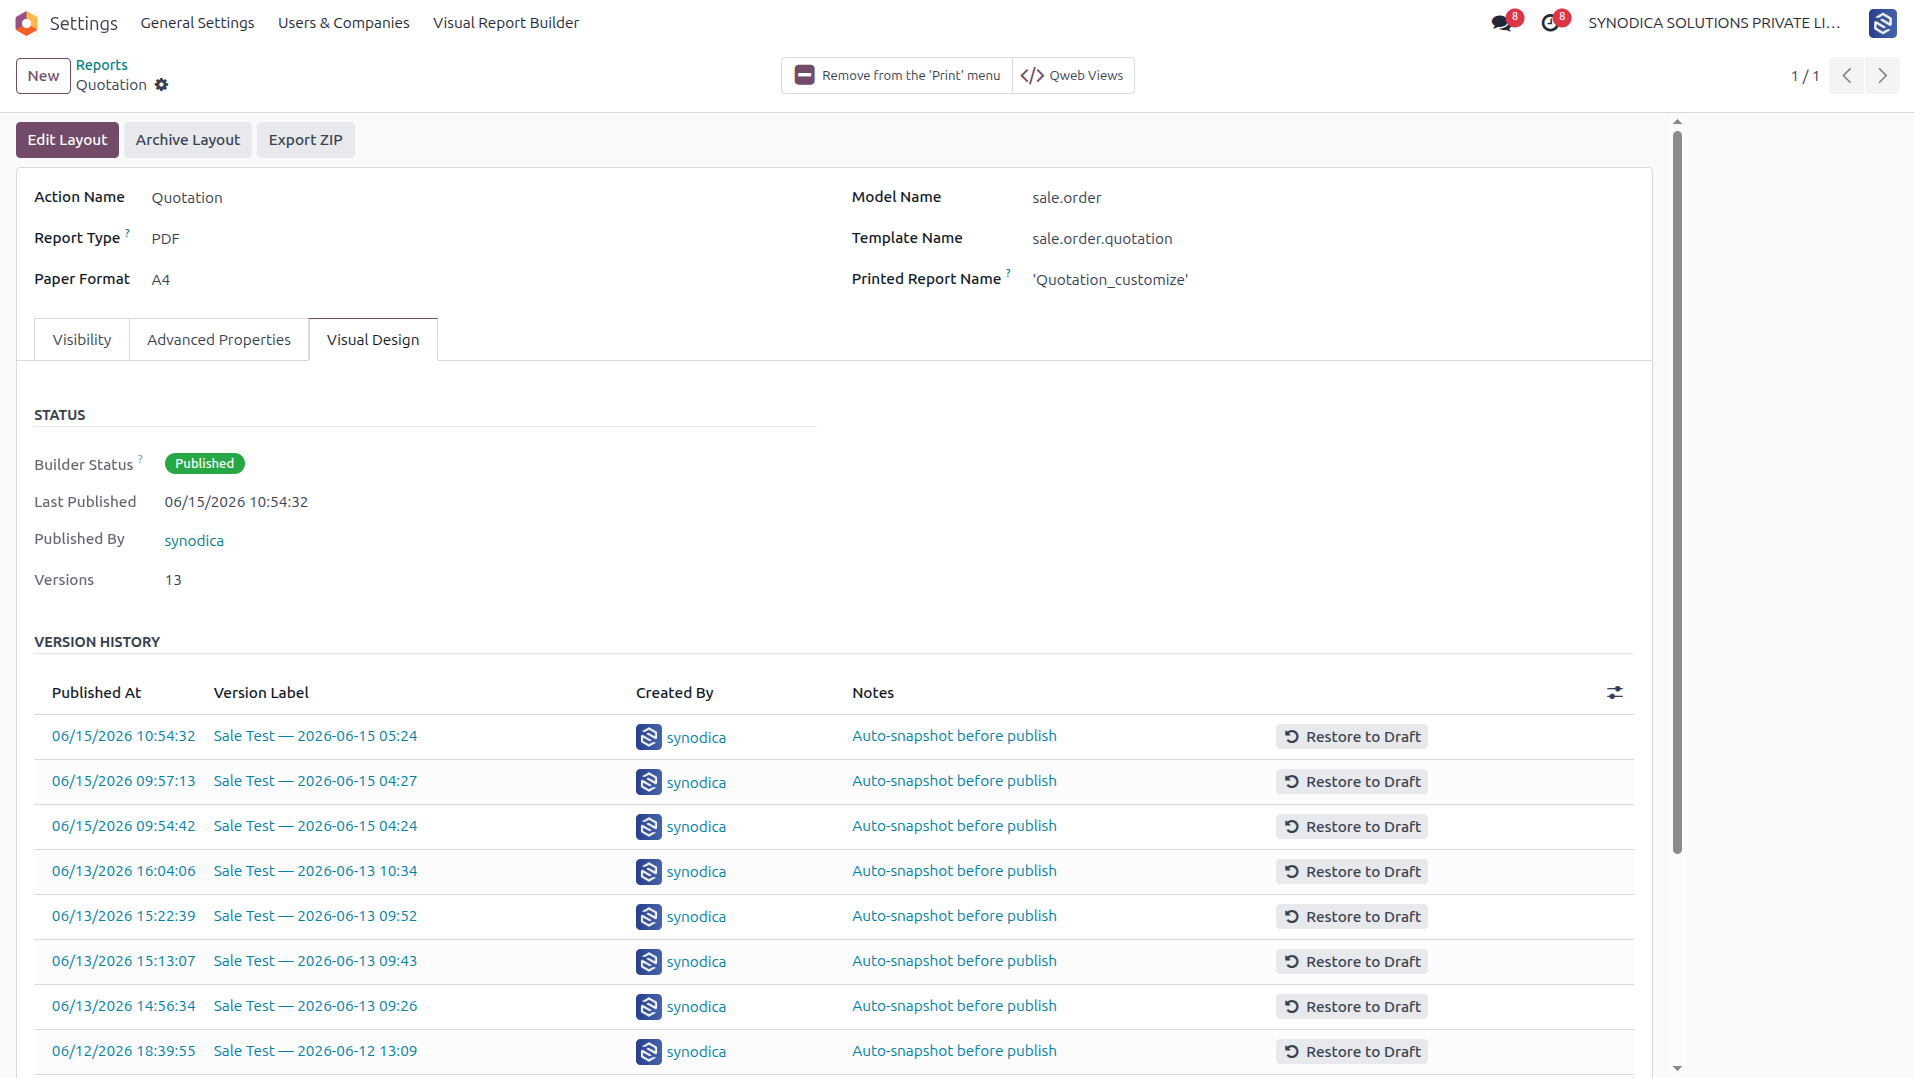The width and height of the screenshot is (1914, 1078).
Task: Restore 06/15/2026 10:54:32 version to draft
Action: (1352, 737)
